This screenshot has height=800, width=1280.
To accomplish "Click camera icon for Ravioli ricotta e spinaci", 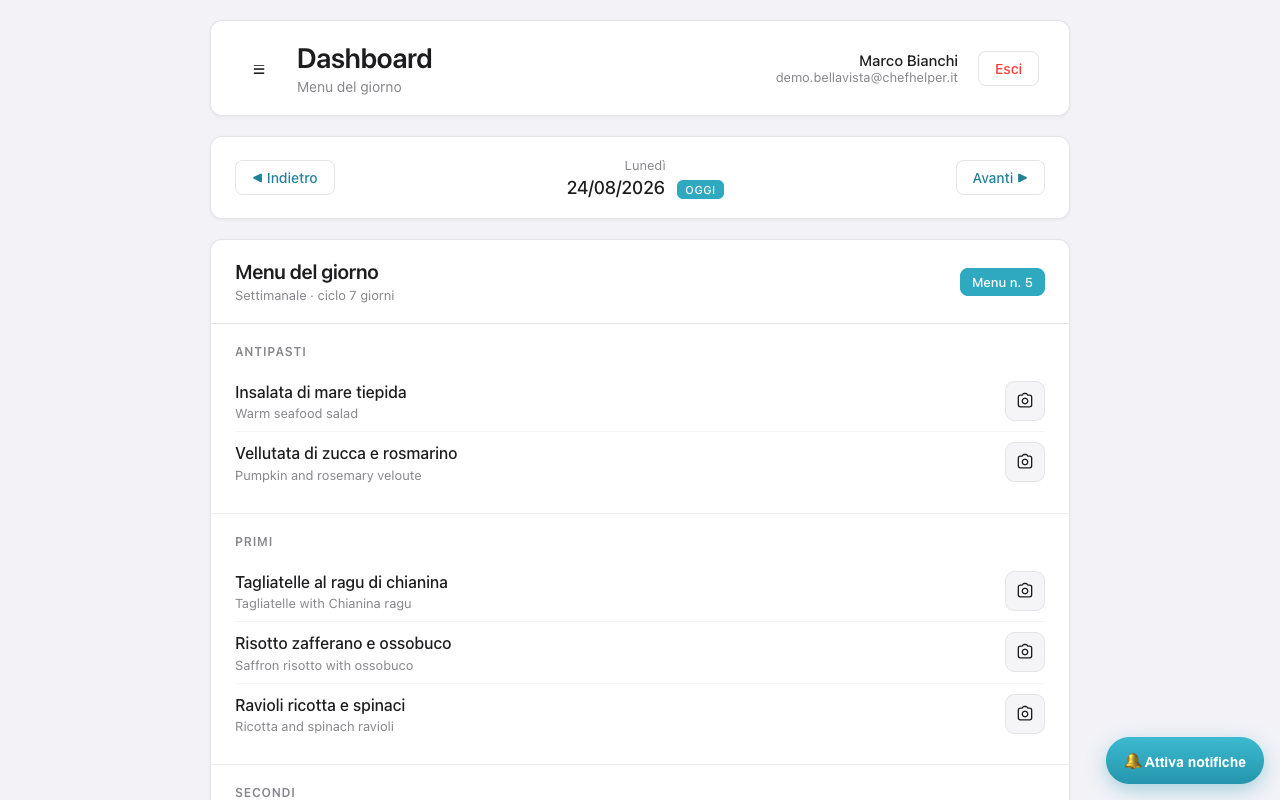I will (x=1025, y=714).
